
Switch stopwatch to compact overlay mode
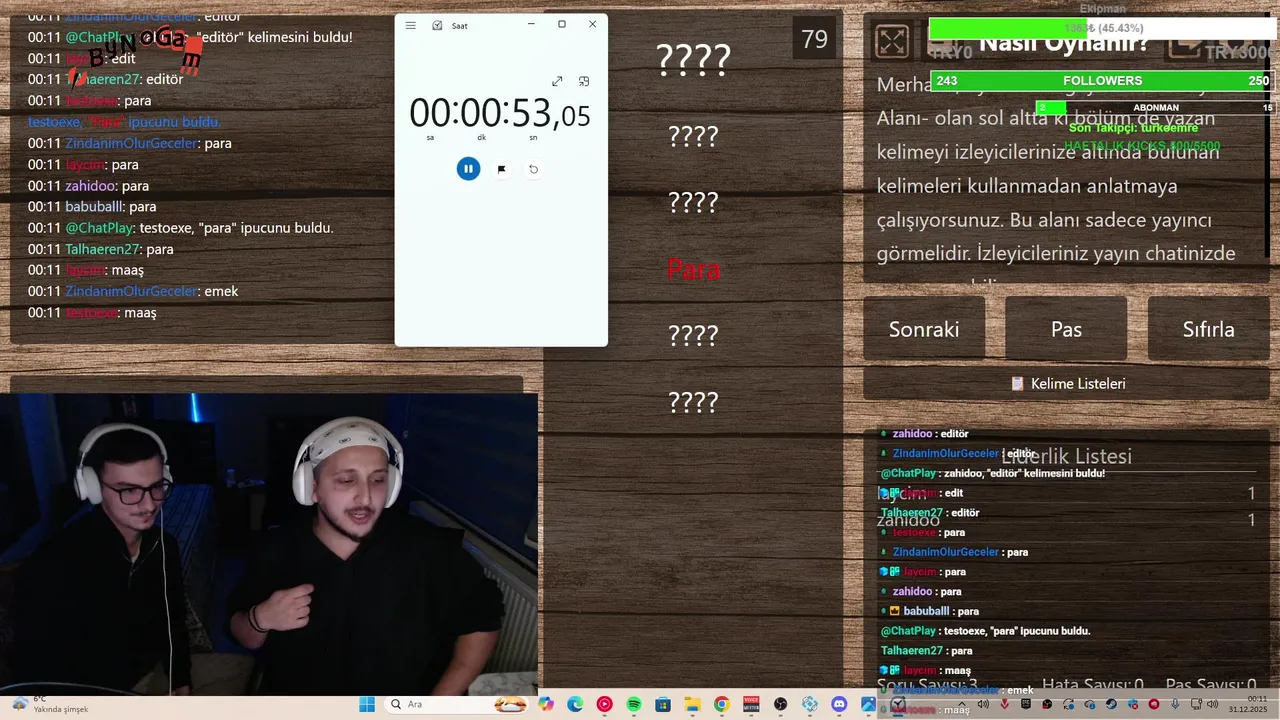point(584,81)
